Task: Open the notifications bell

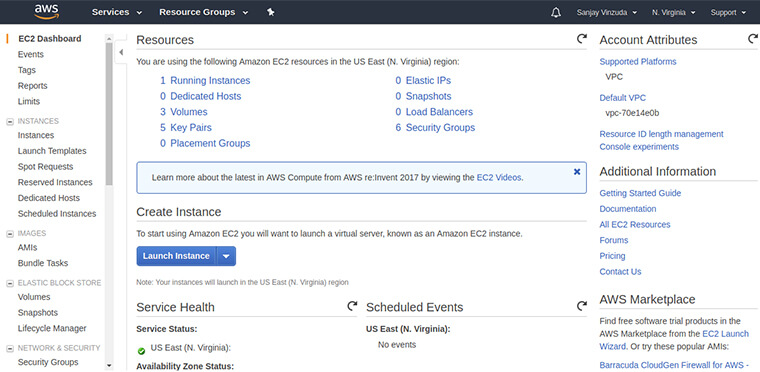Action: [x=556, y=13]
